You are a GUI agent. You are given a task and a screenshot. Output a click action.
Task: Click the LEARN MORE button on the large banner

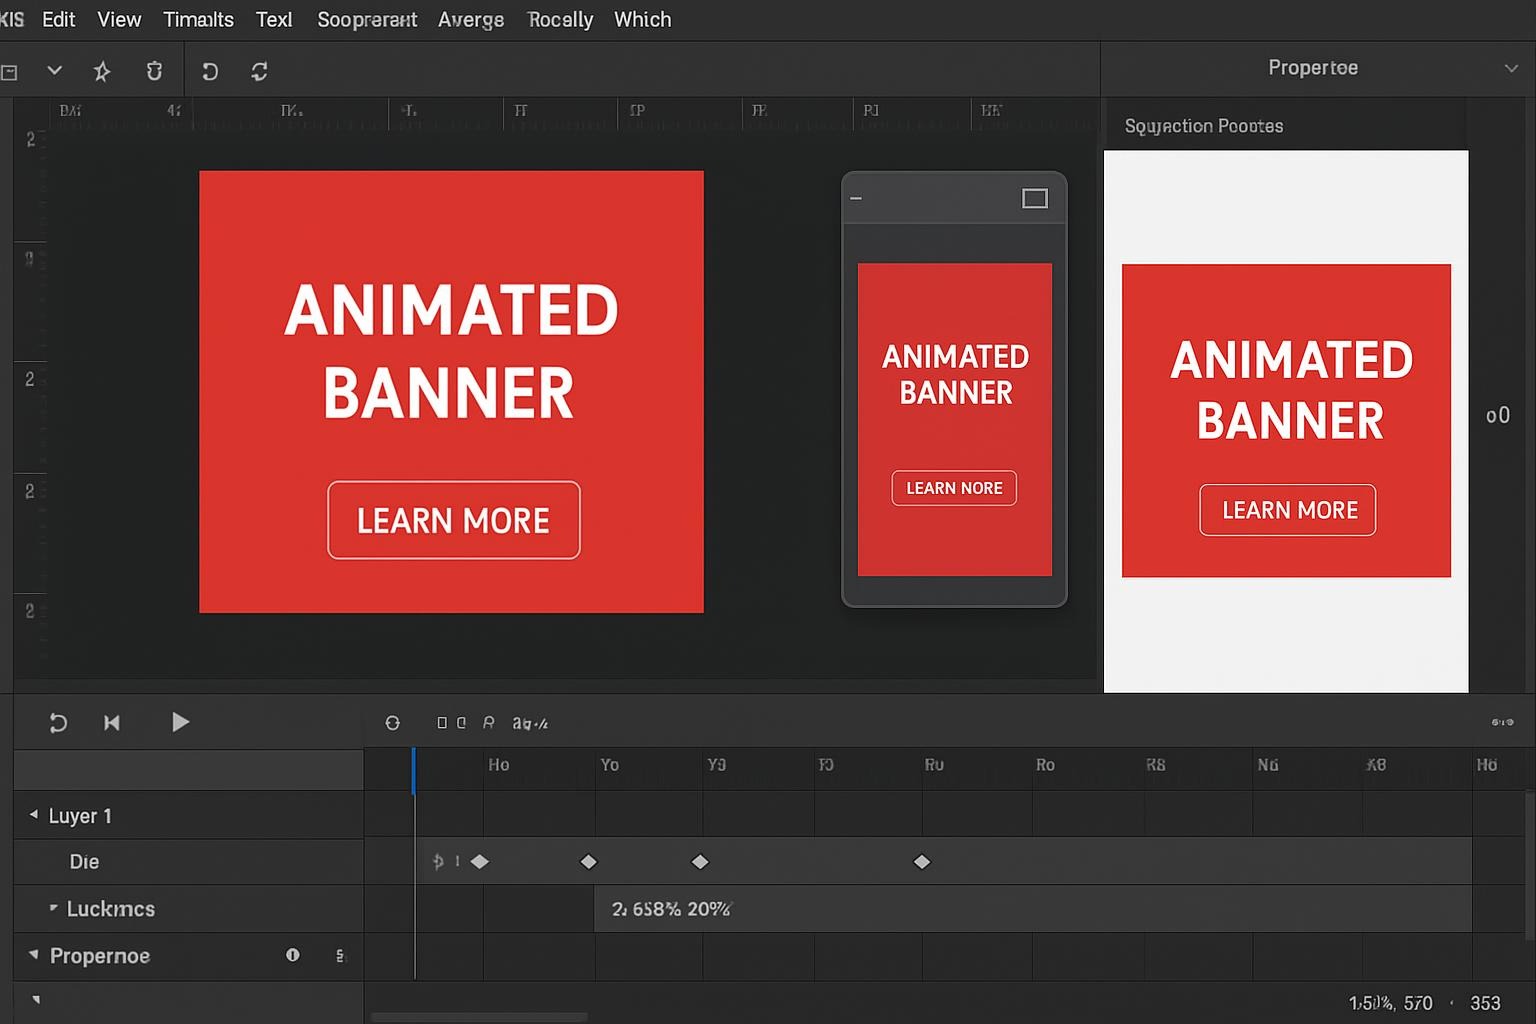pyautogui.click(x=452, y=520)
